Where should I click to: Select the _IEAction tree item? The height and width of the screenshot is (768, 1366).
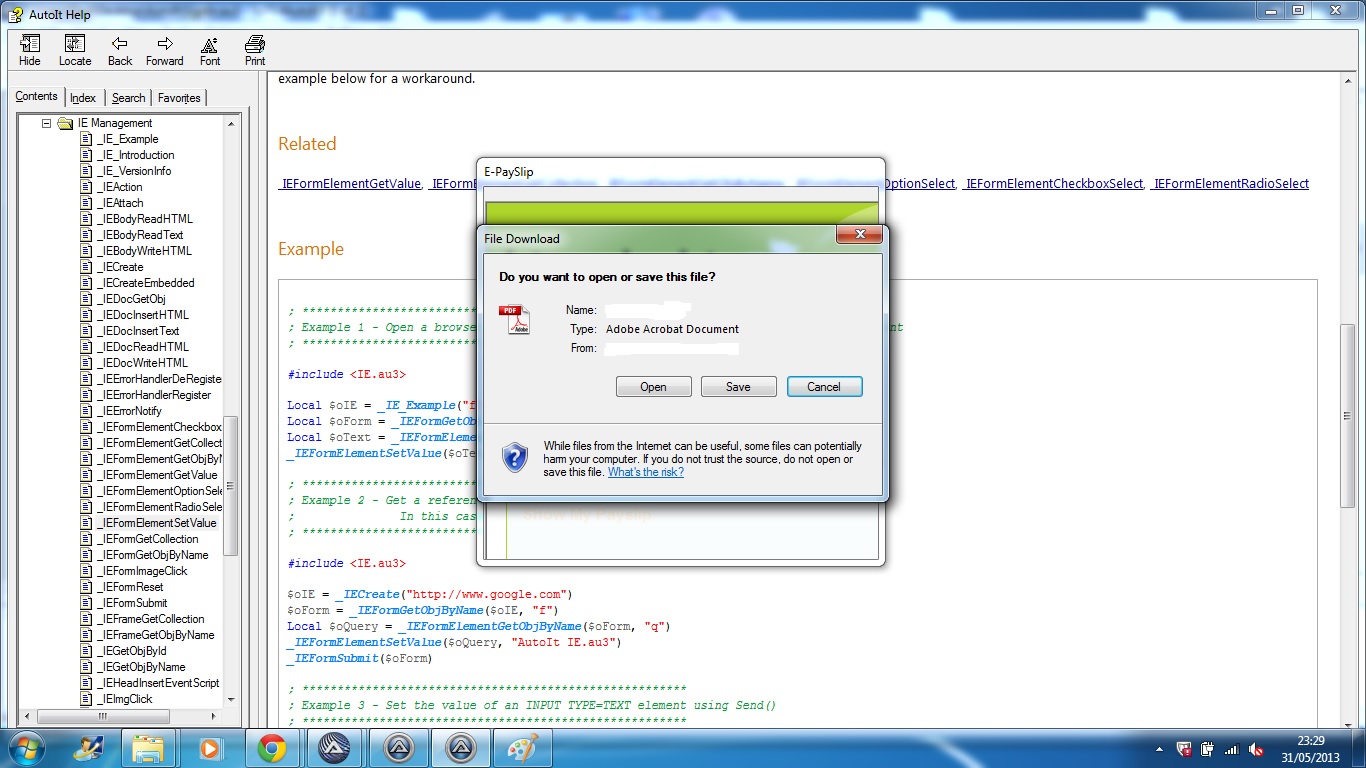pyautogui.click(x=120, y=187)
